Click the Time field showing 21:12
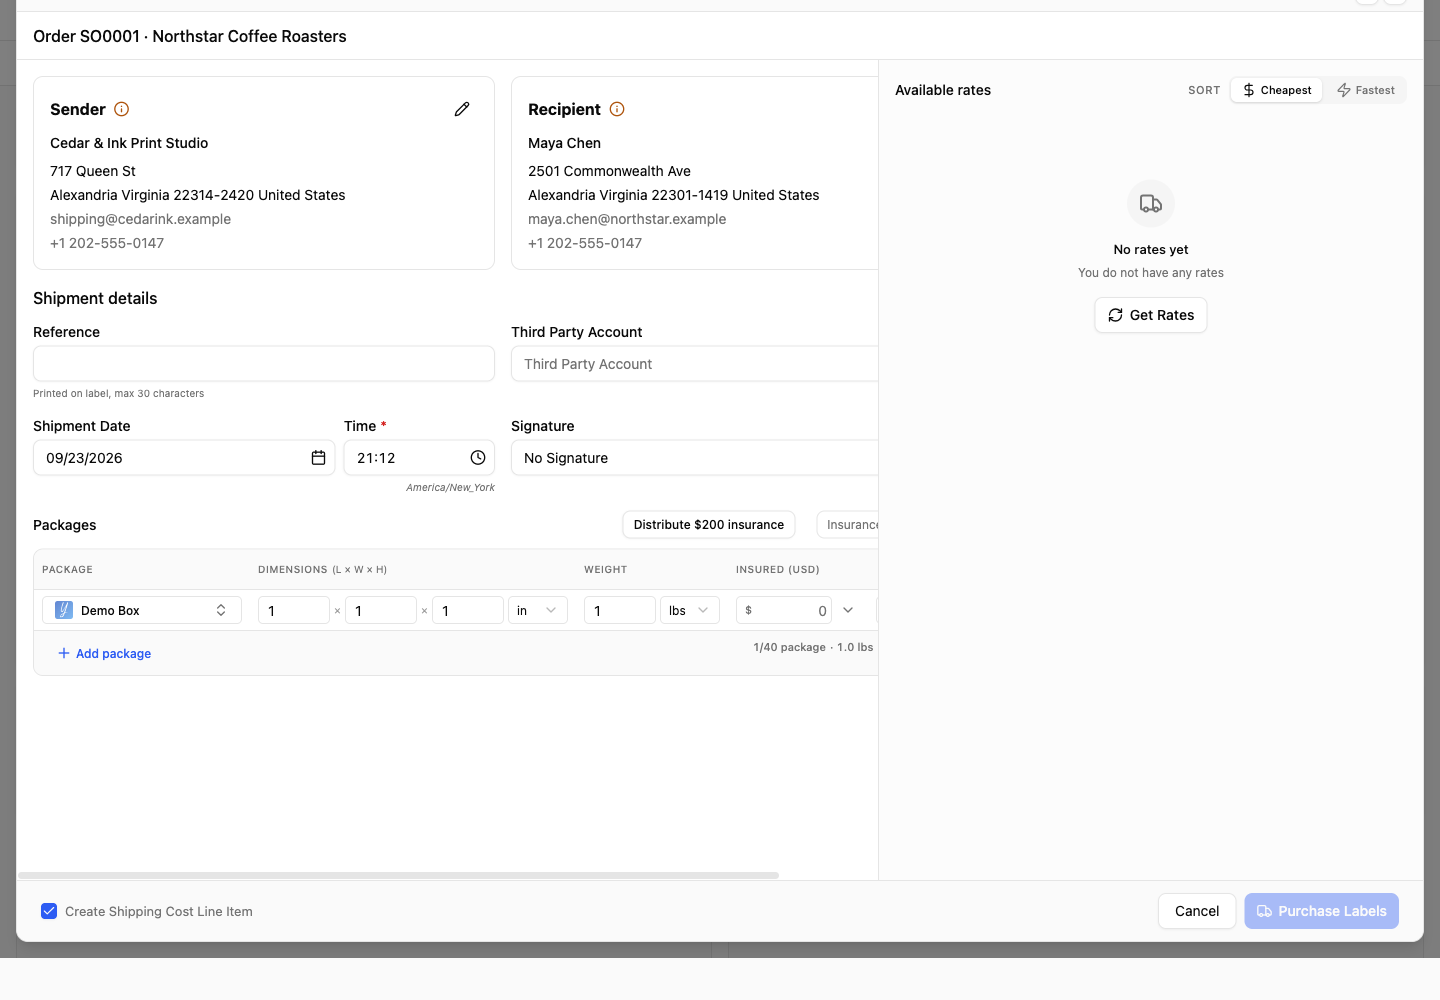 (x=420, y=458)
